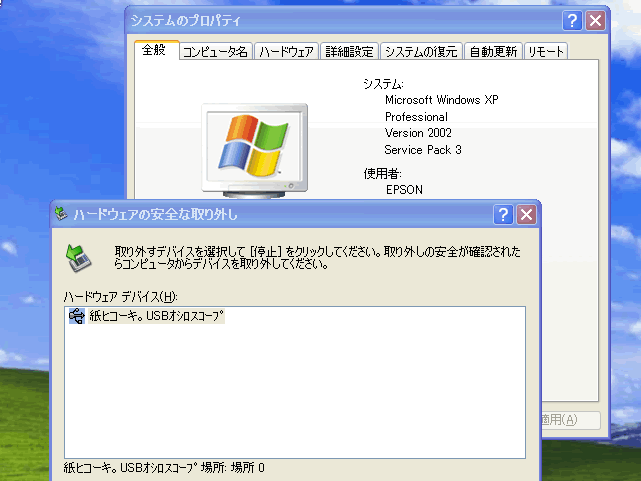
Task: Click the USB device icon in the hardware list
Action: [x=77, y=317]
